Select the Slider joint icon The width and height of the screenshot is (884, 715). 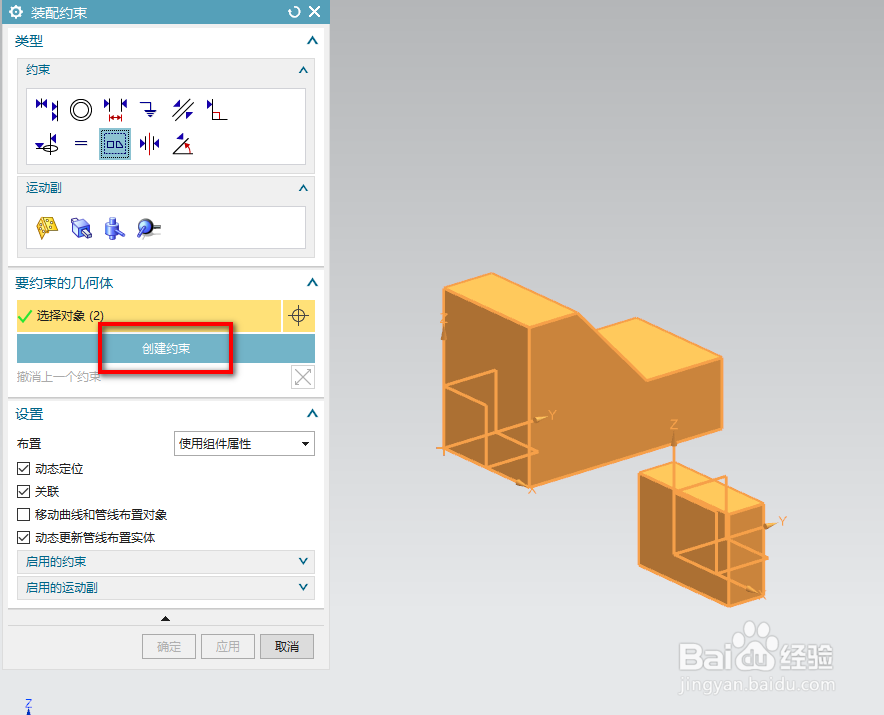click(x=81, y=228)
